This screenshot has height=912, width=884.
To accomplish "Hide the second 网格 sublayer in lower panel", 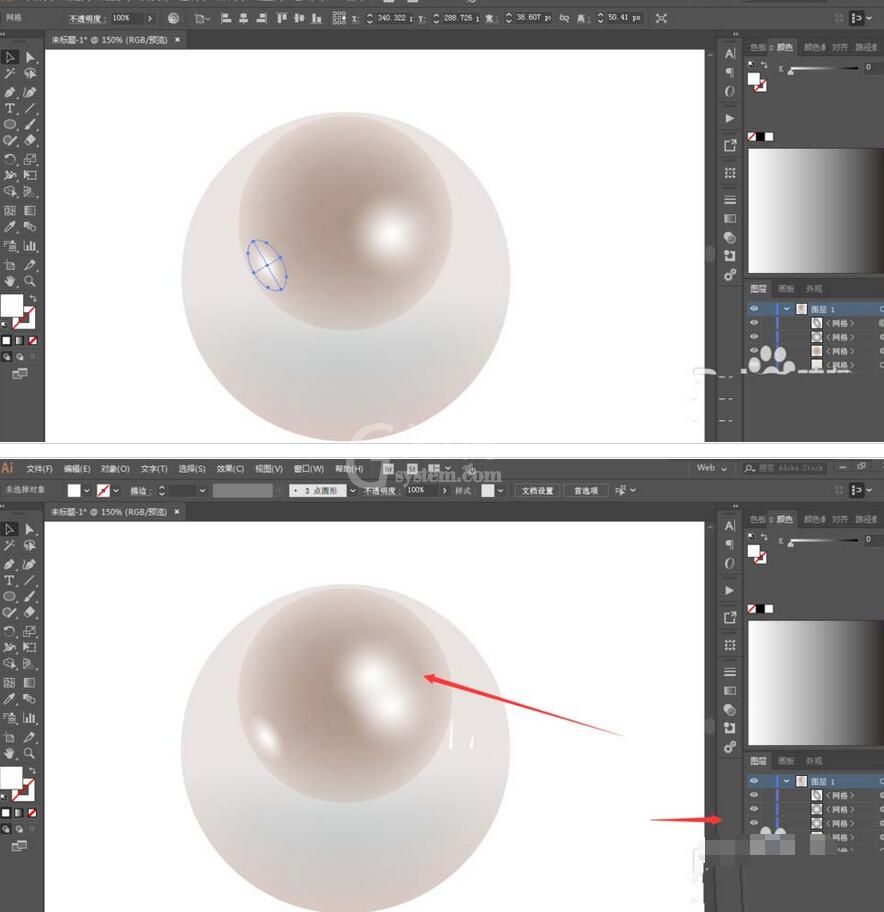I will 754,809.
